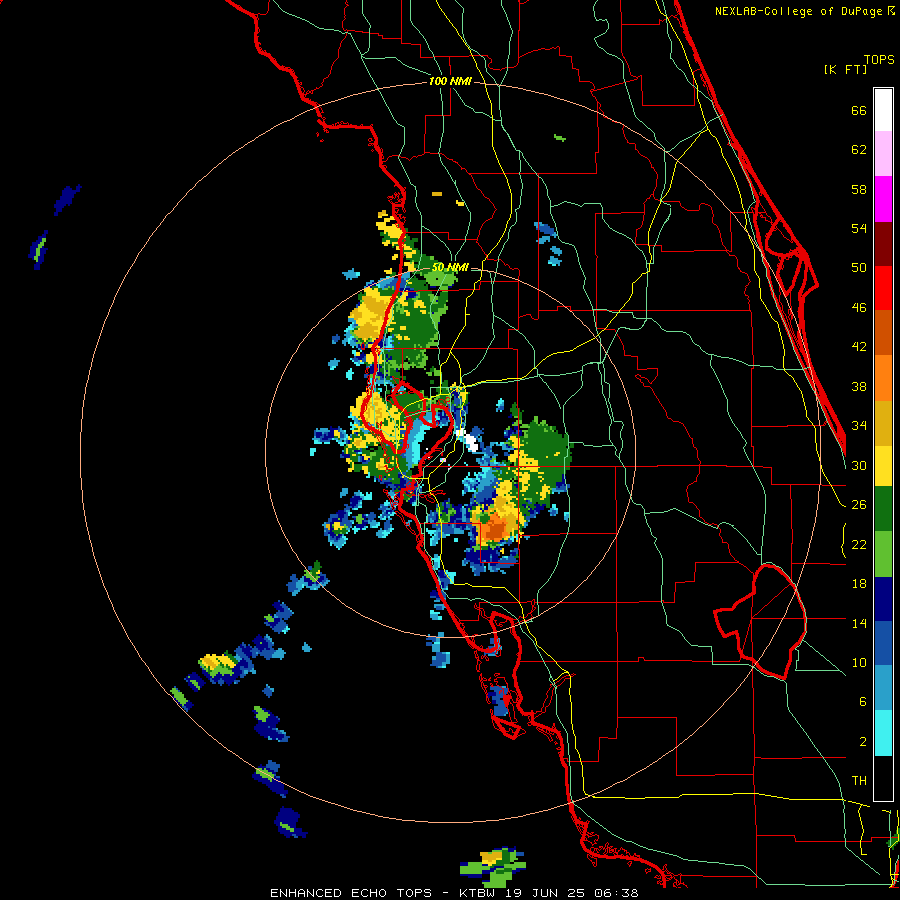Click the 34 legend value
The width and height of the screenshot is (900, 900).
pyautogui.click(x=859, y=426)
